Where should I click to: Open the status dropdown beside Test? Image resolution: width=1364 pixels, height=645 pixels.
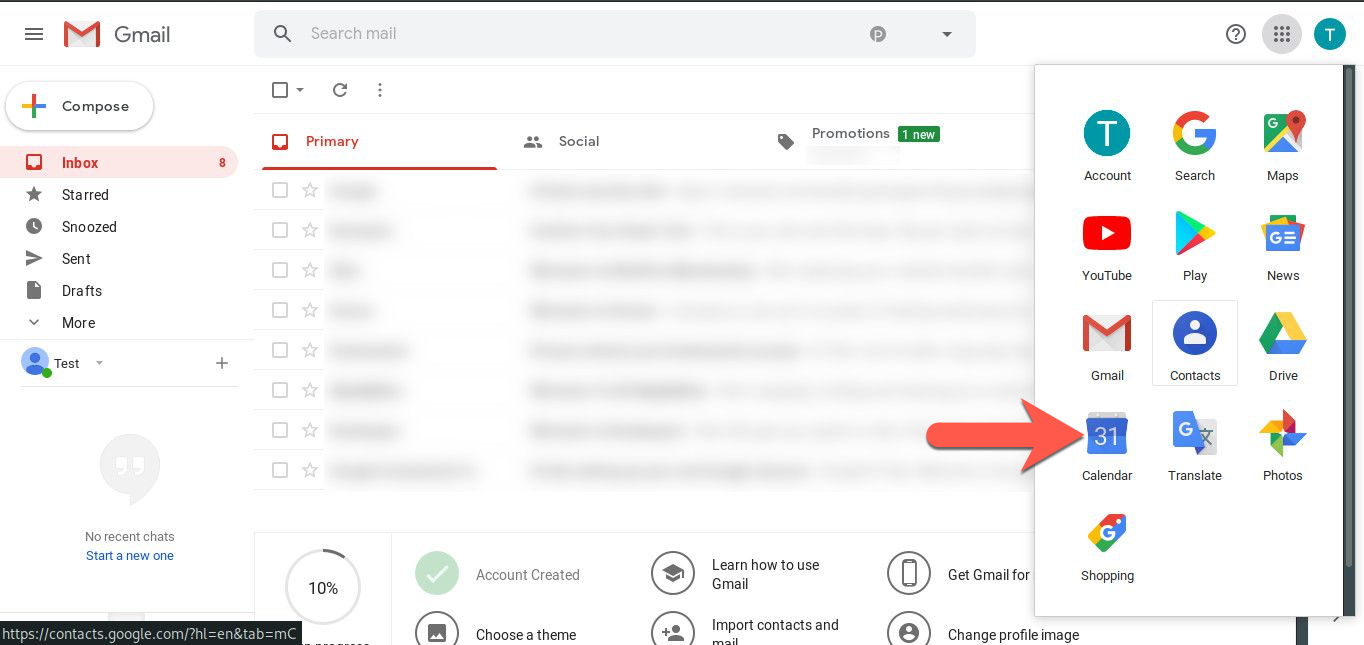click(99, 363)
